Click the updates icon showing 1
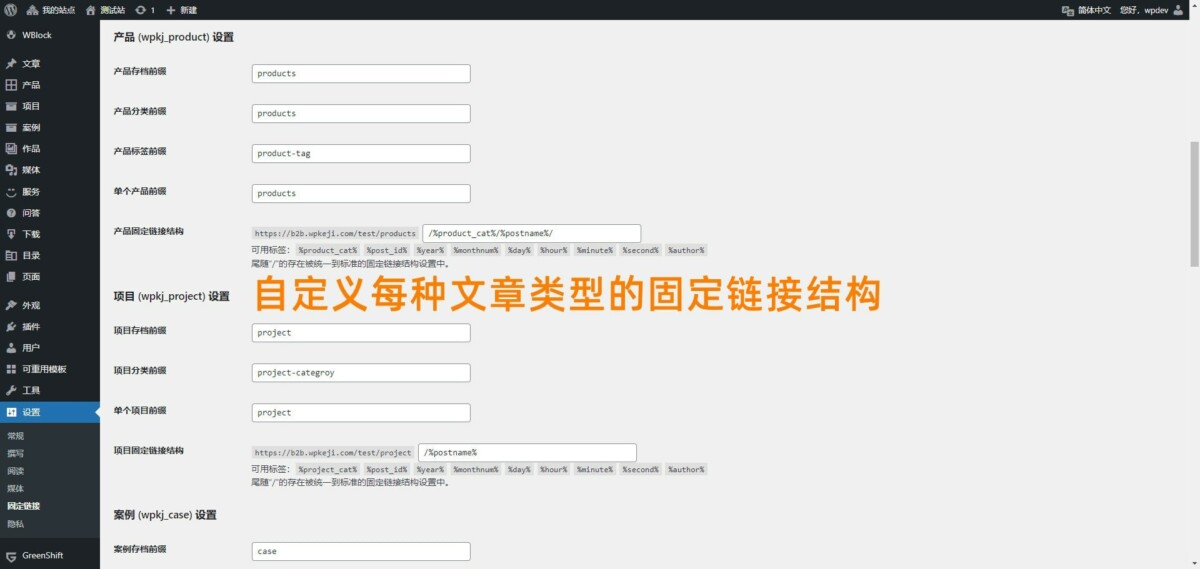1200x569 pixels. pos(145,10)
